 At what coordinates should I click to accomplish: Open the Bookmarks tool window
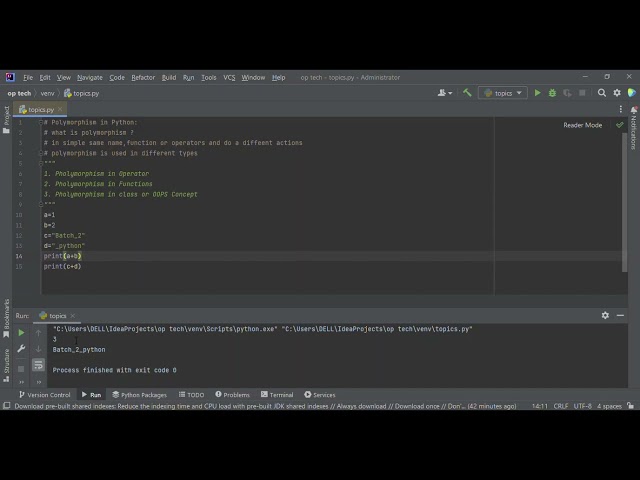(6, 318)
